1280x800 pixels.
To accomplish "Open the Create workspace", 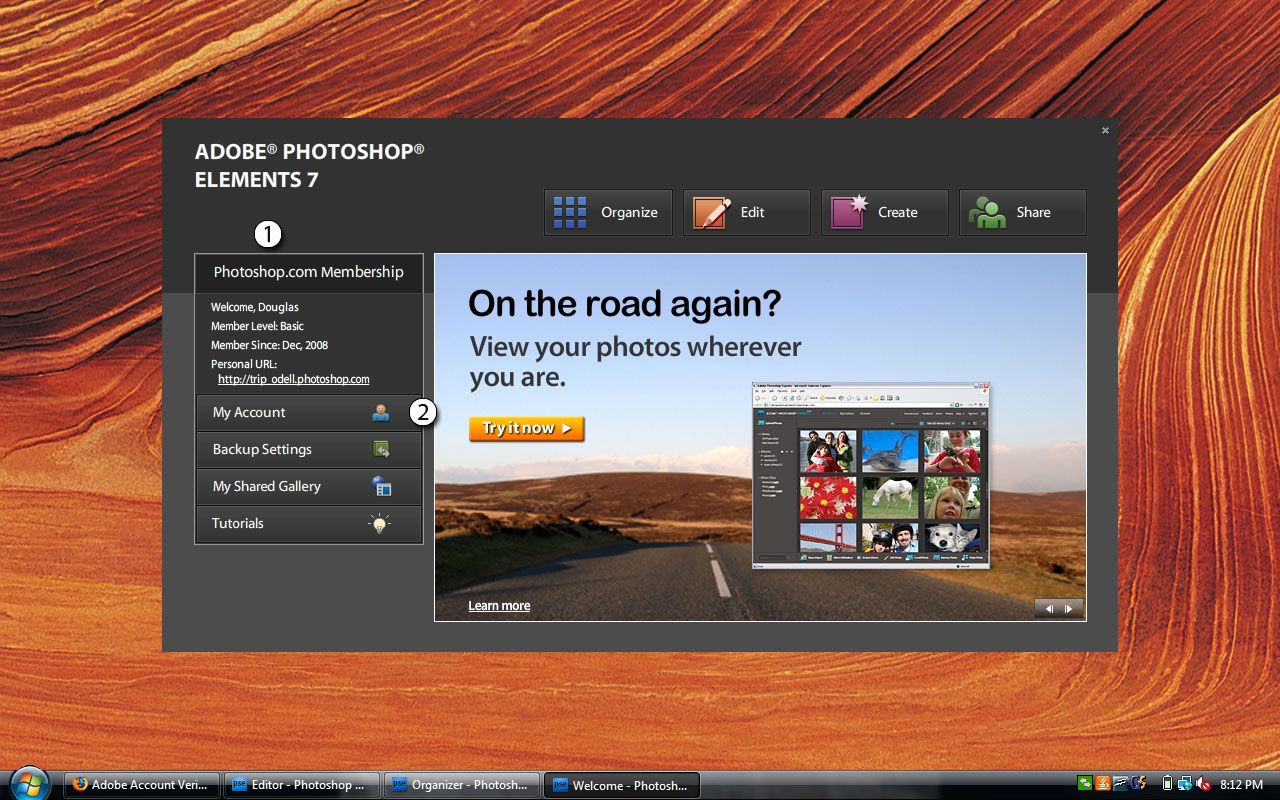I will (884, 212).
